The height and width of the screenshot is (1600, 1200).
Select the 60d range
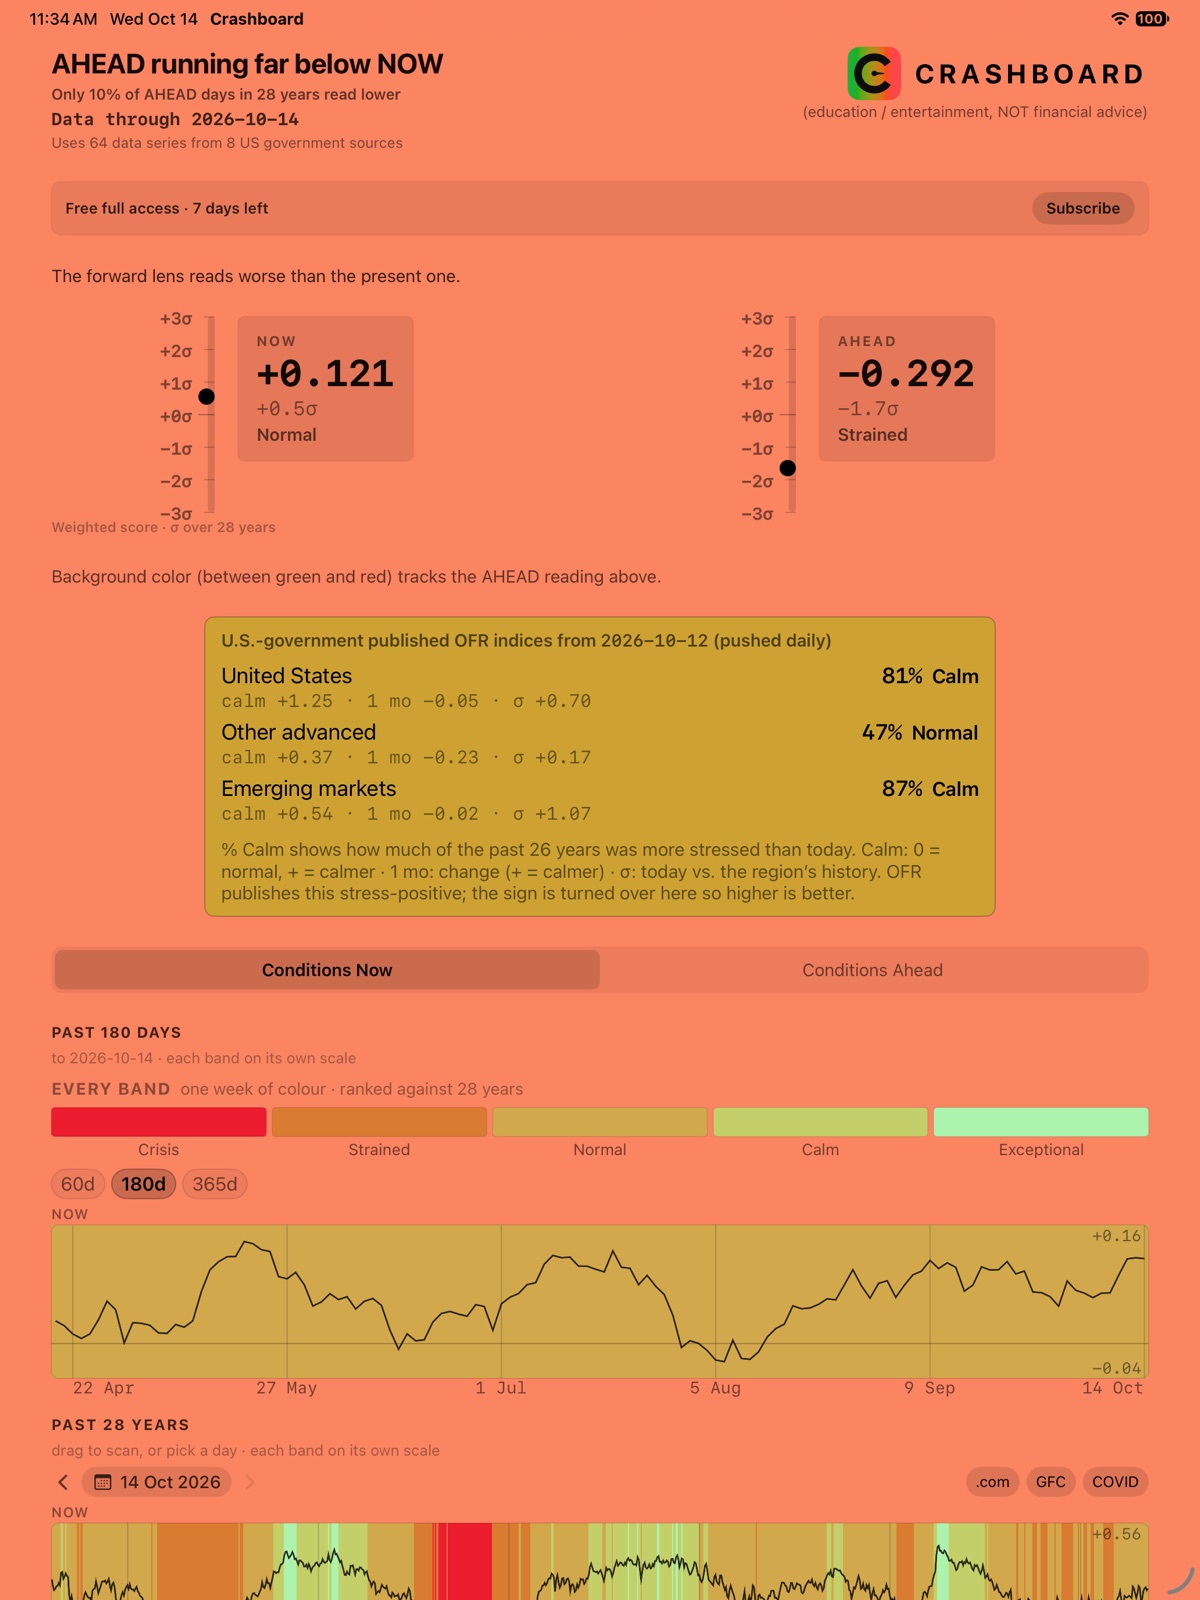click(x=78, y=1184)
